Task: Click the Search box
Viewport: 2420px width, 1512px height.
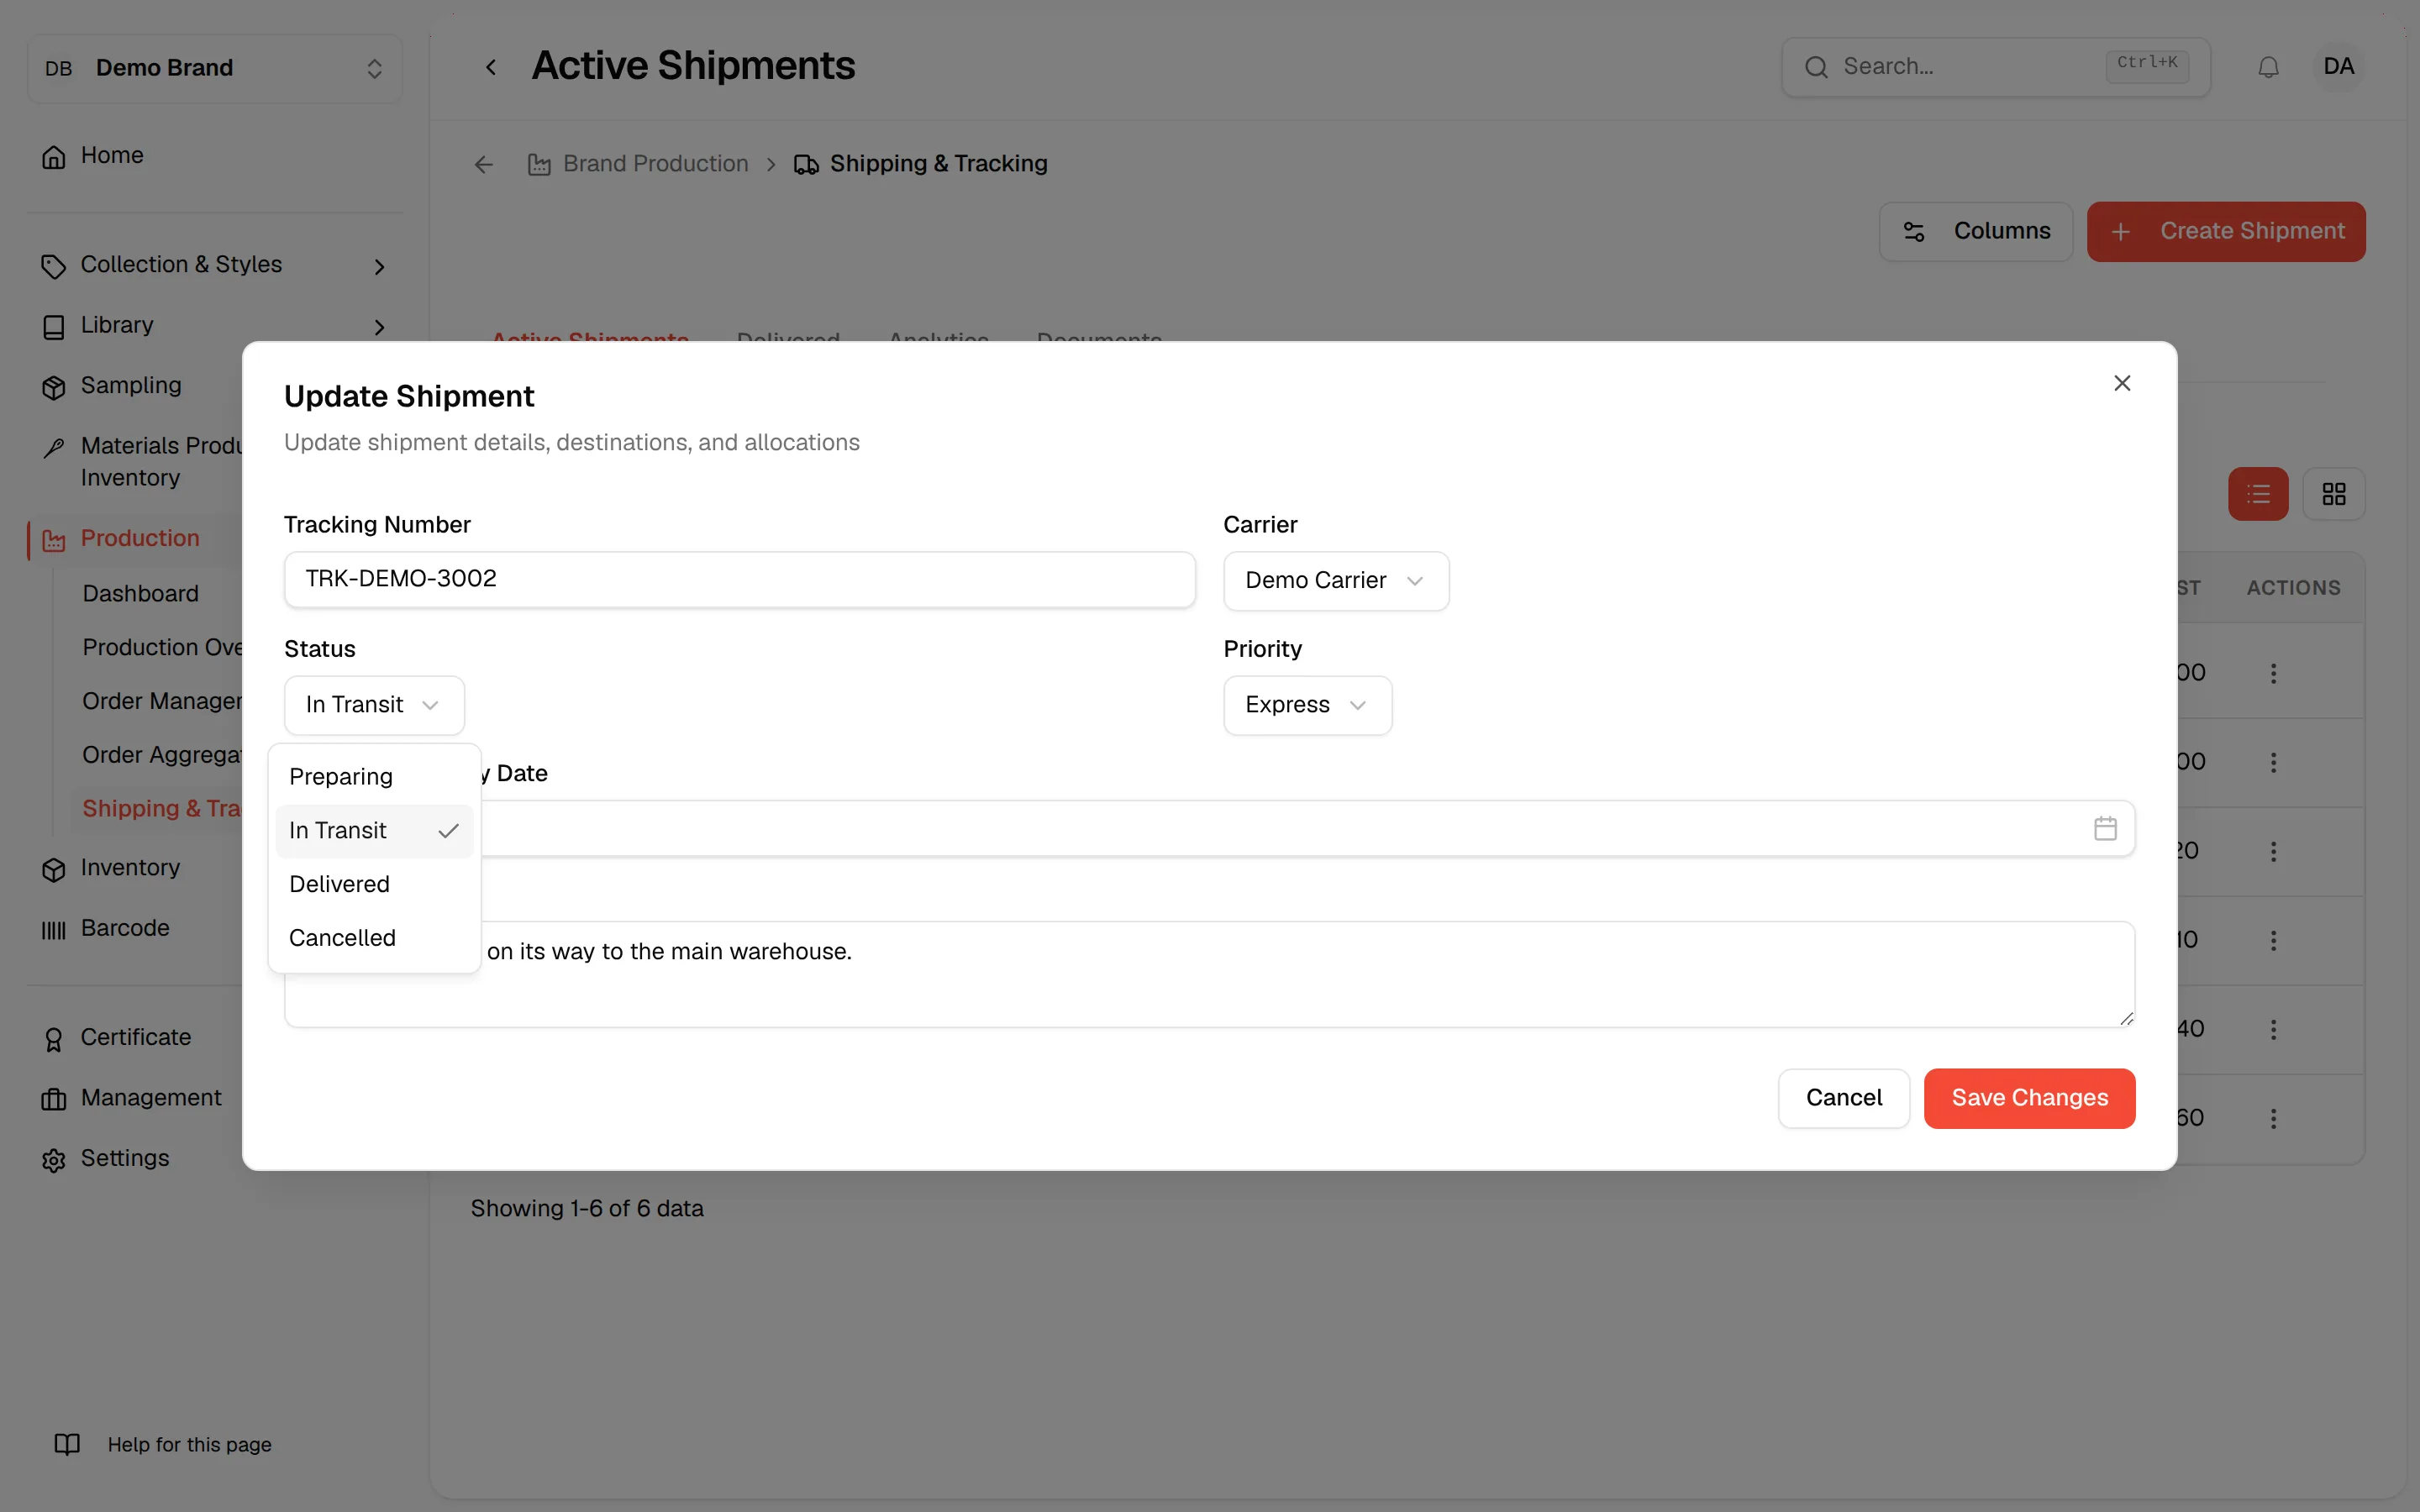Action: pyautogui.click(x=1995, y=67)
